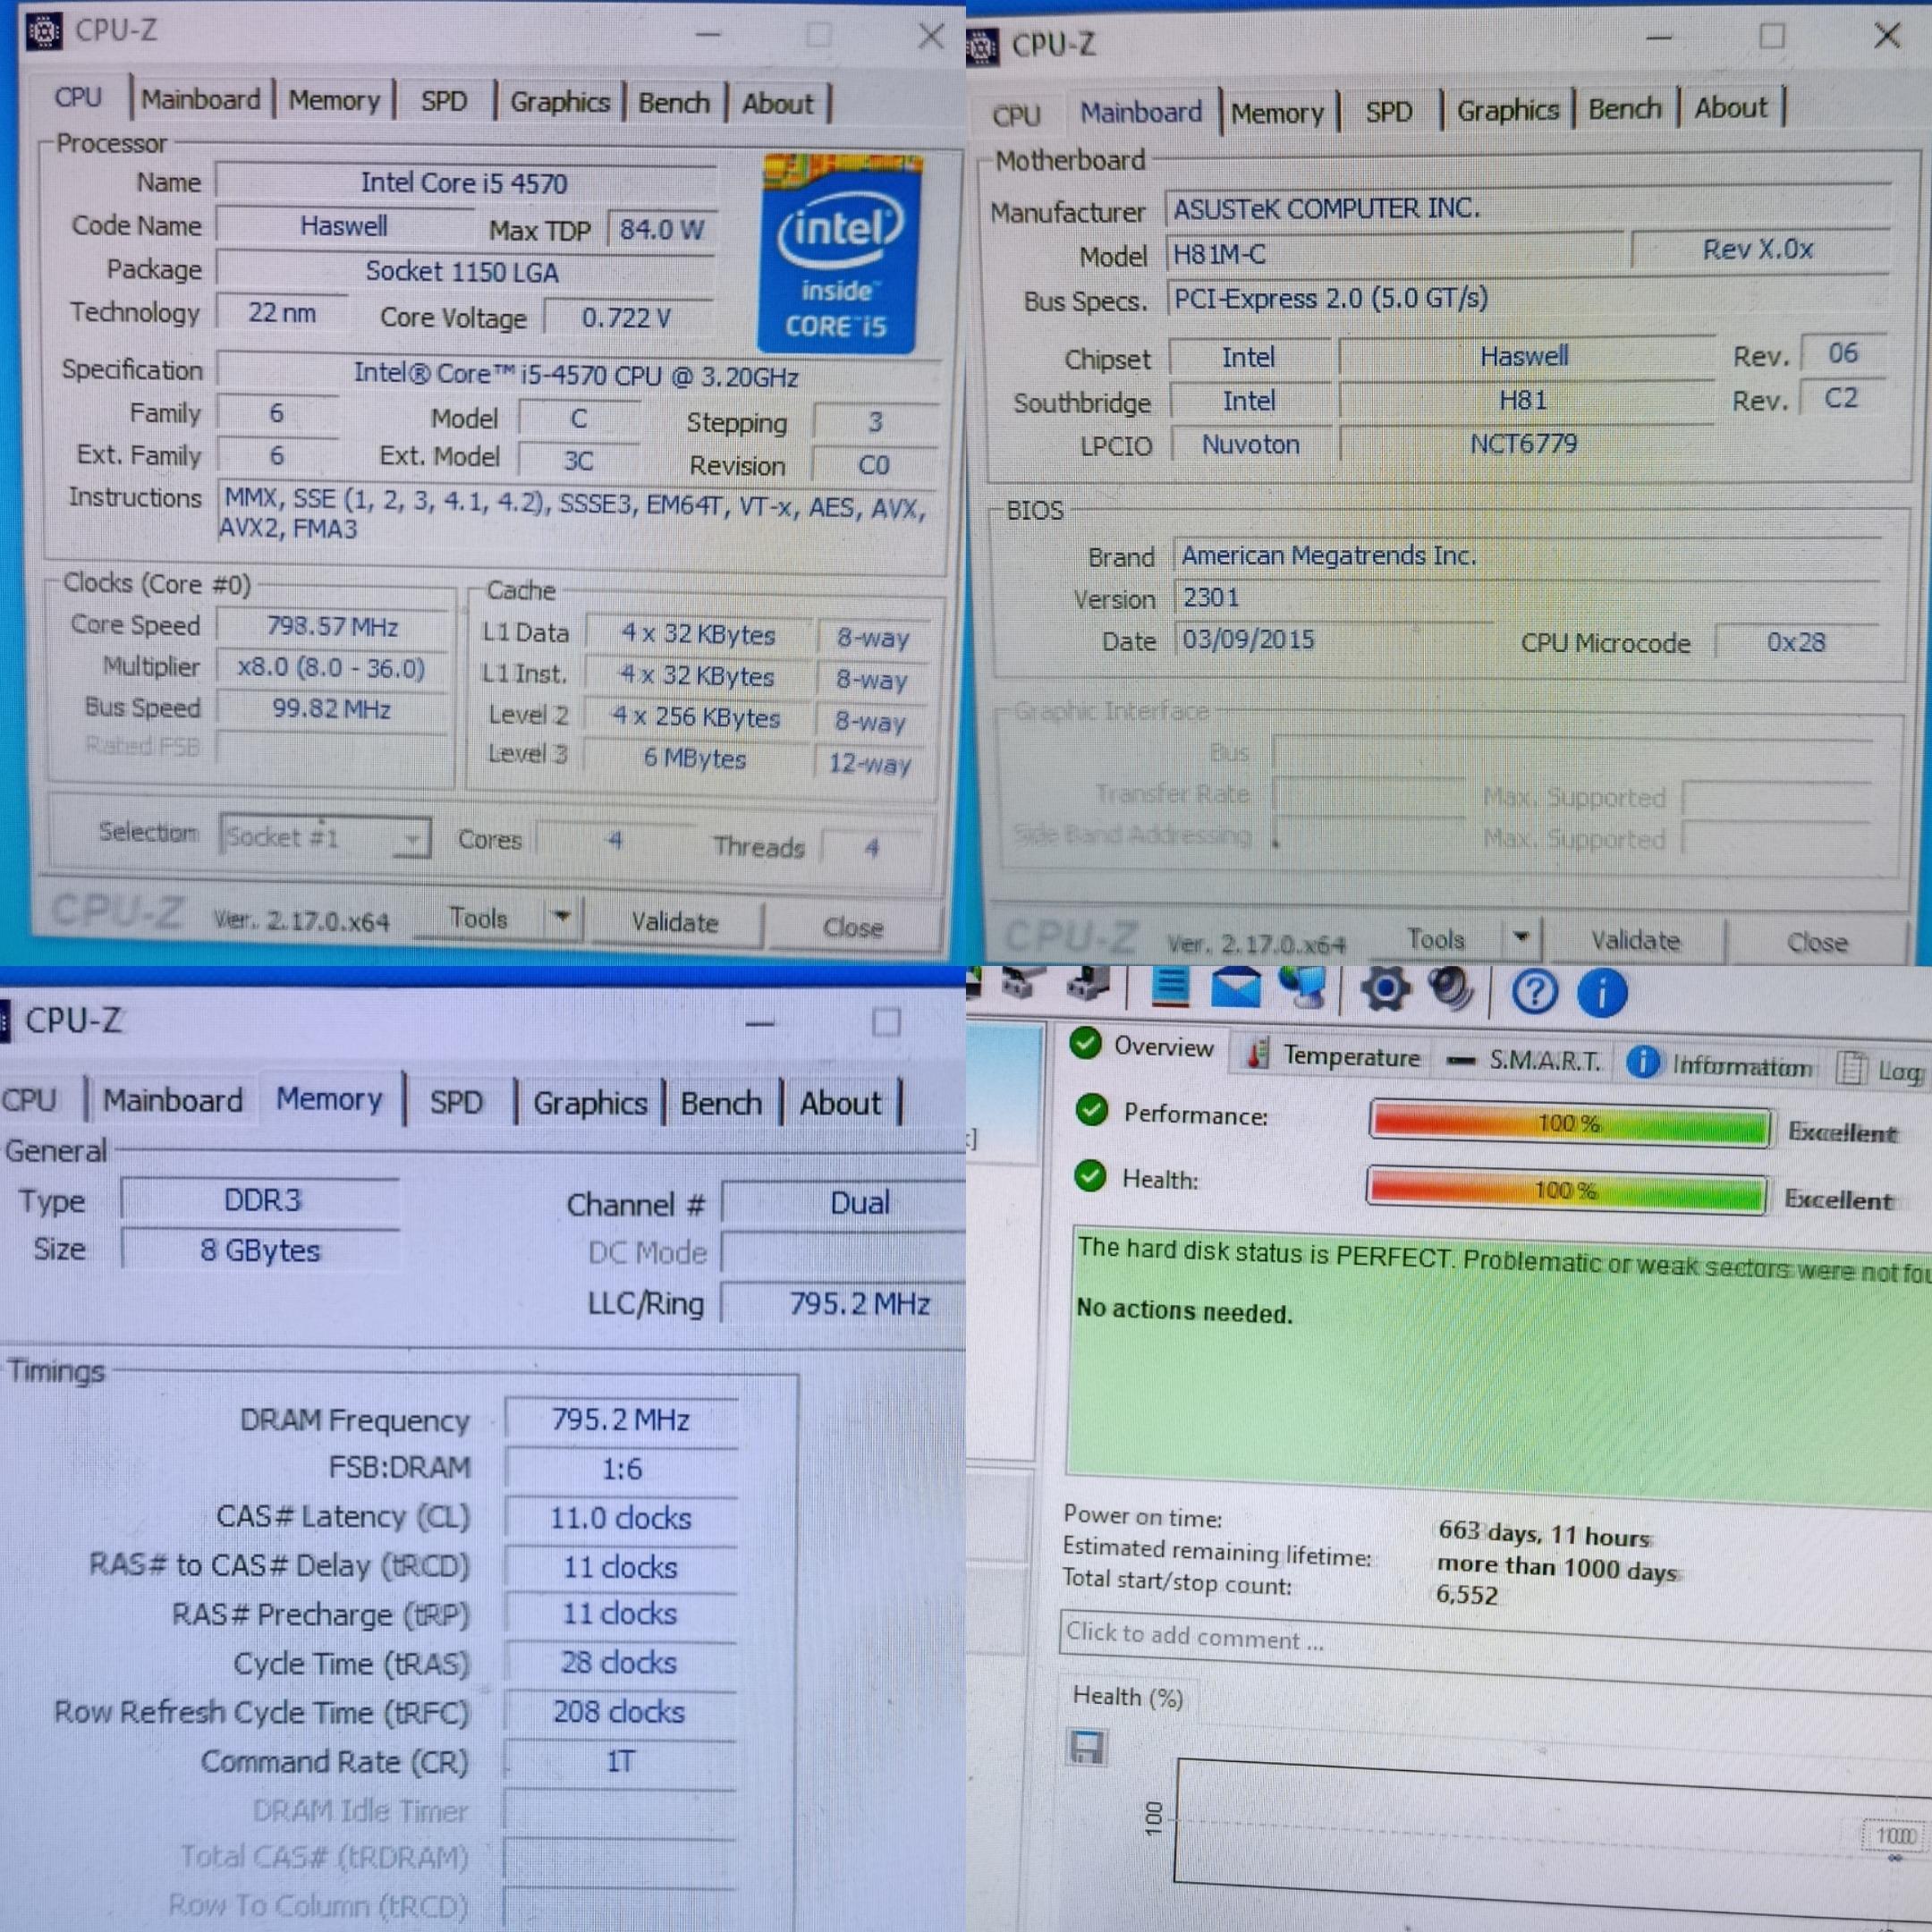Click the save icon under Health (%)

click(x=1086, y=1747)
